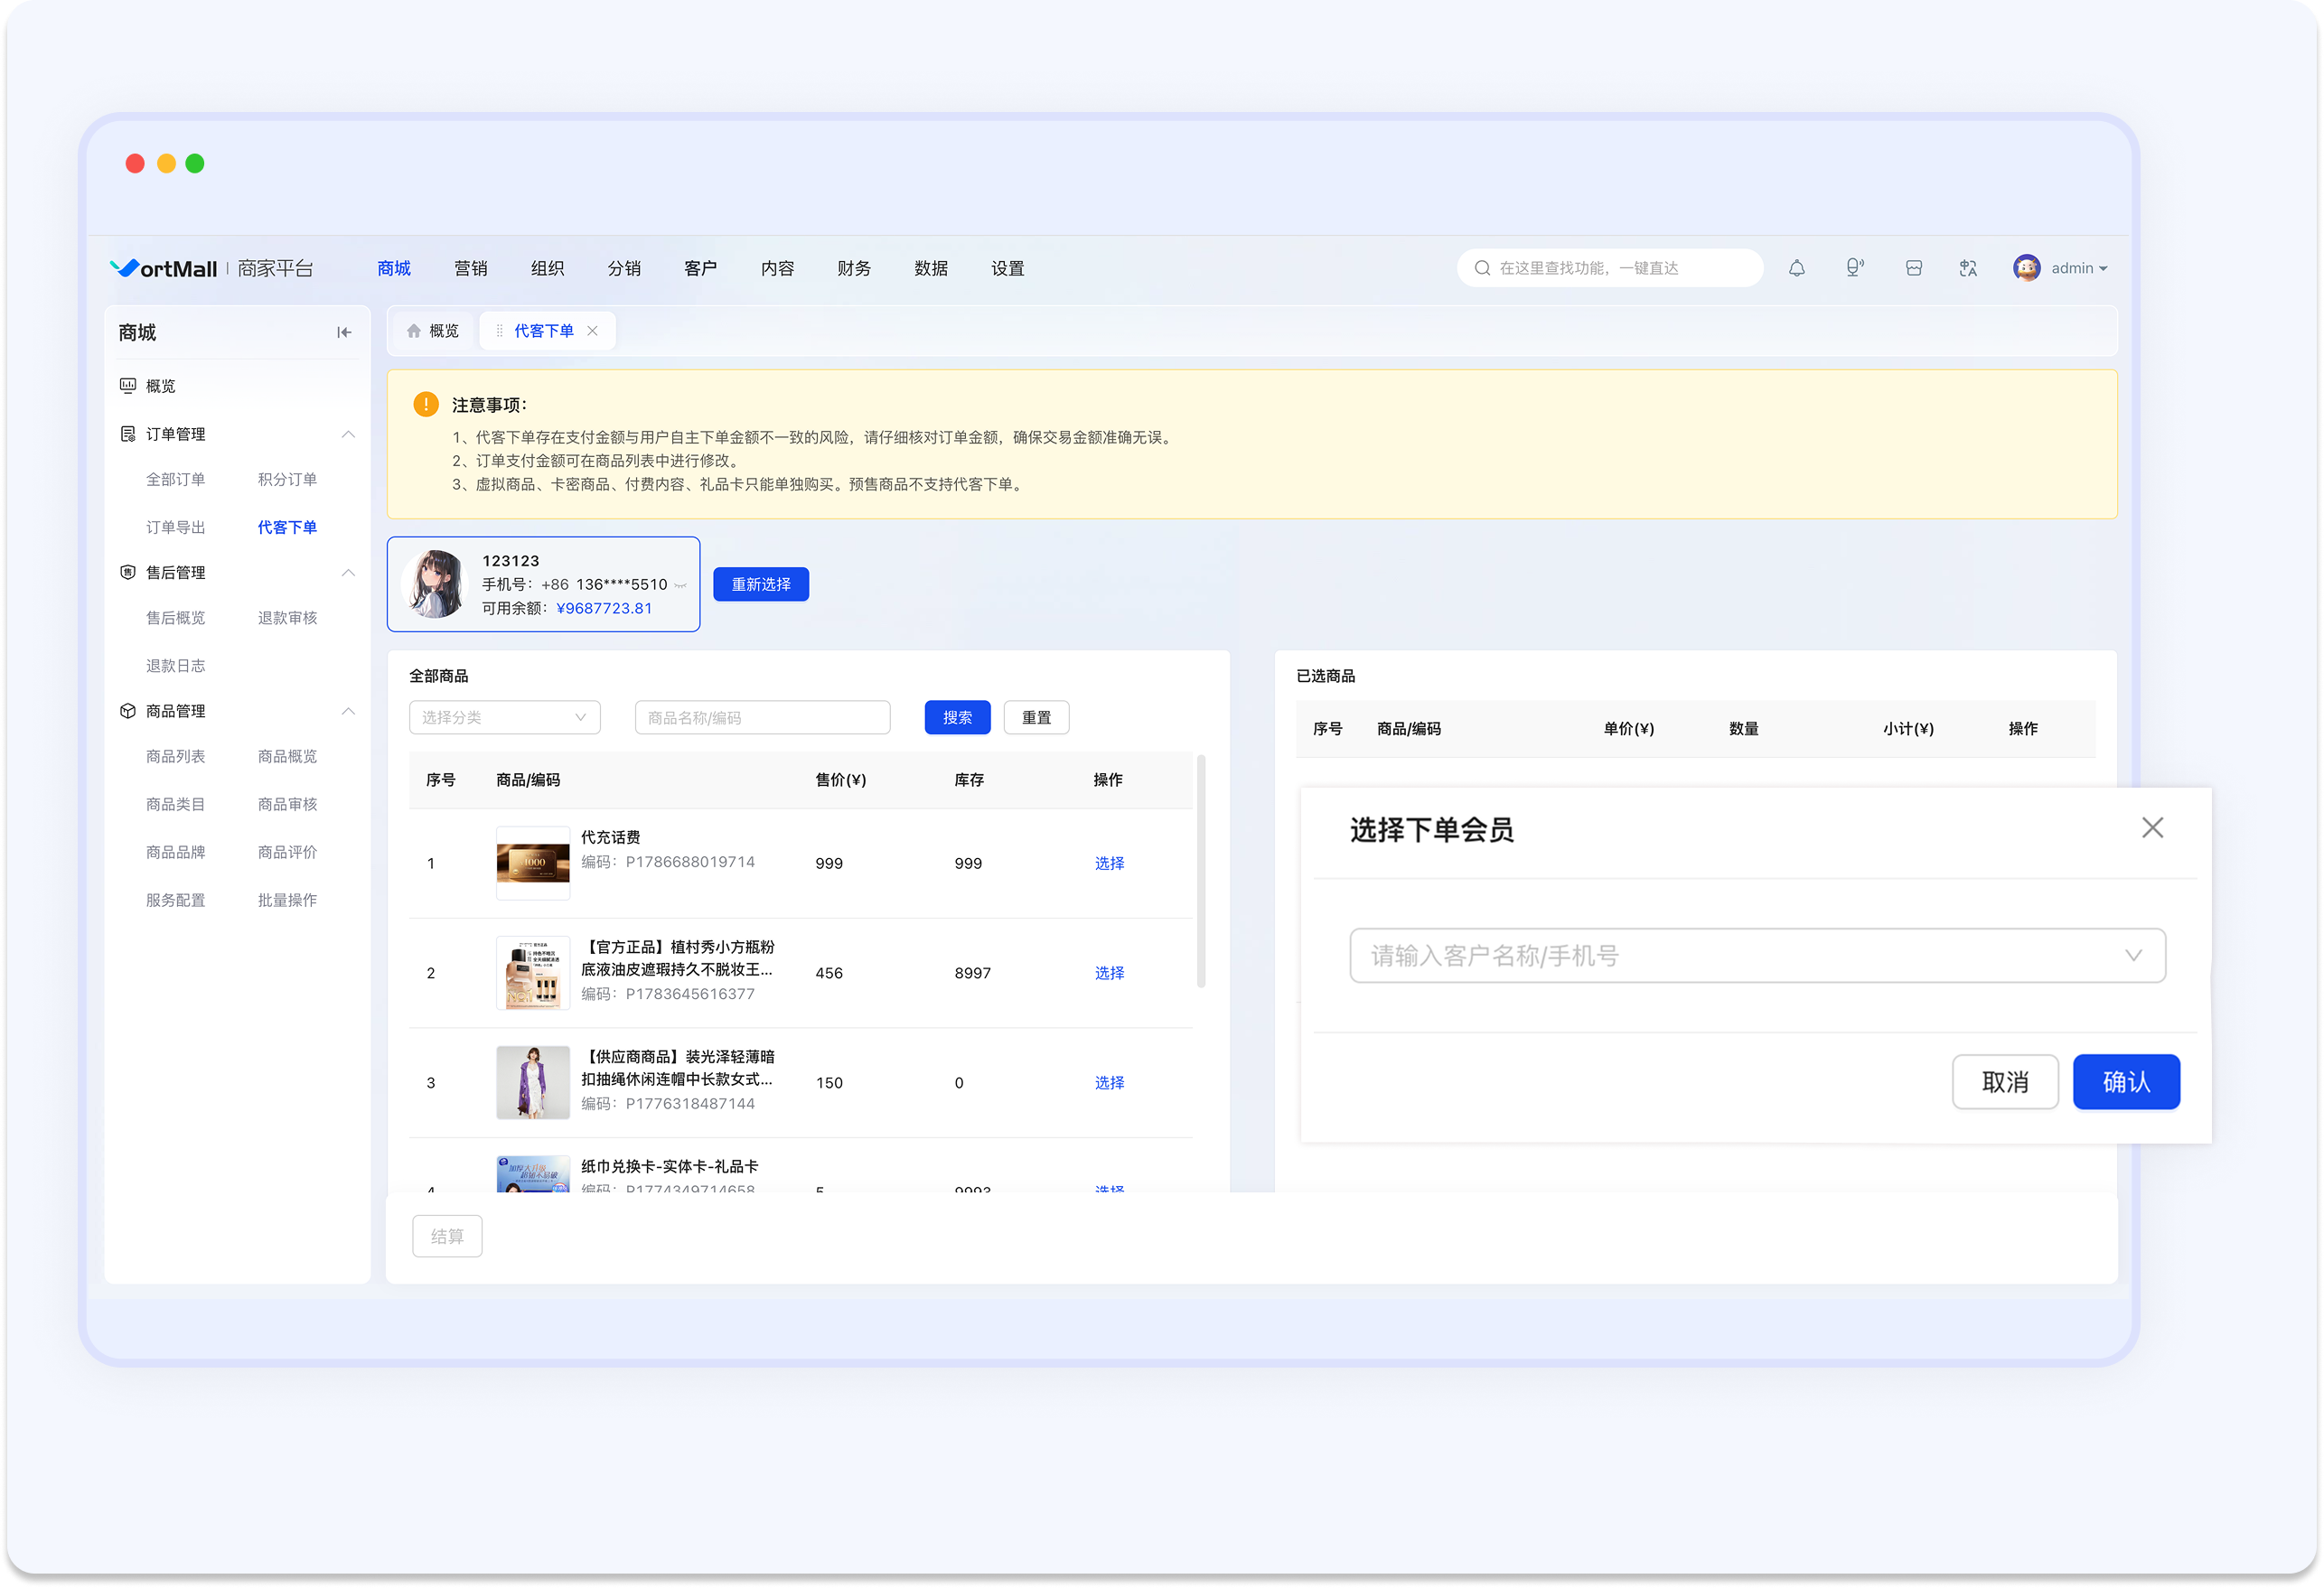Image resolution: width=2324 pixels, height=1588 pixels.
Task: Click the 概览 sidebar monitor icon
Action: [x=128, y=385]
